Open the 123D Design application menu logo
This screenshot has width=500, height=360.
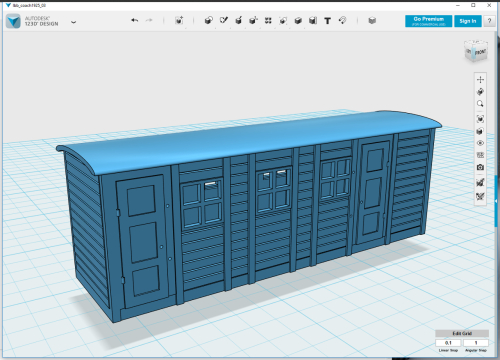[x=13, y=21]
